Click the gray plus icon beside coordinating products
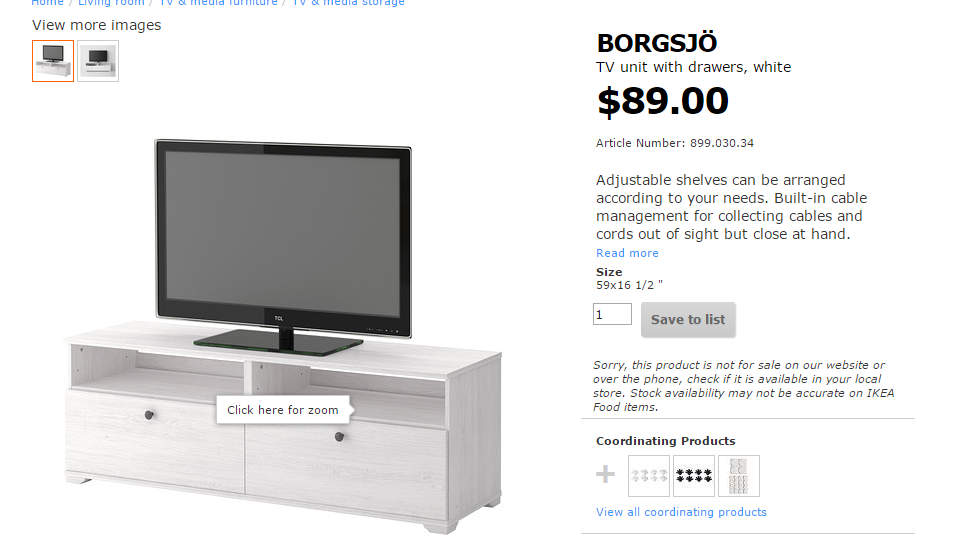 (605, 474)
